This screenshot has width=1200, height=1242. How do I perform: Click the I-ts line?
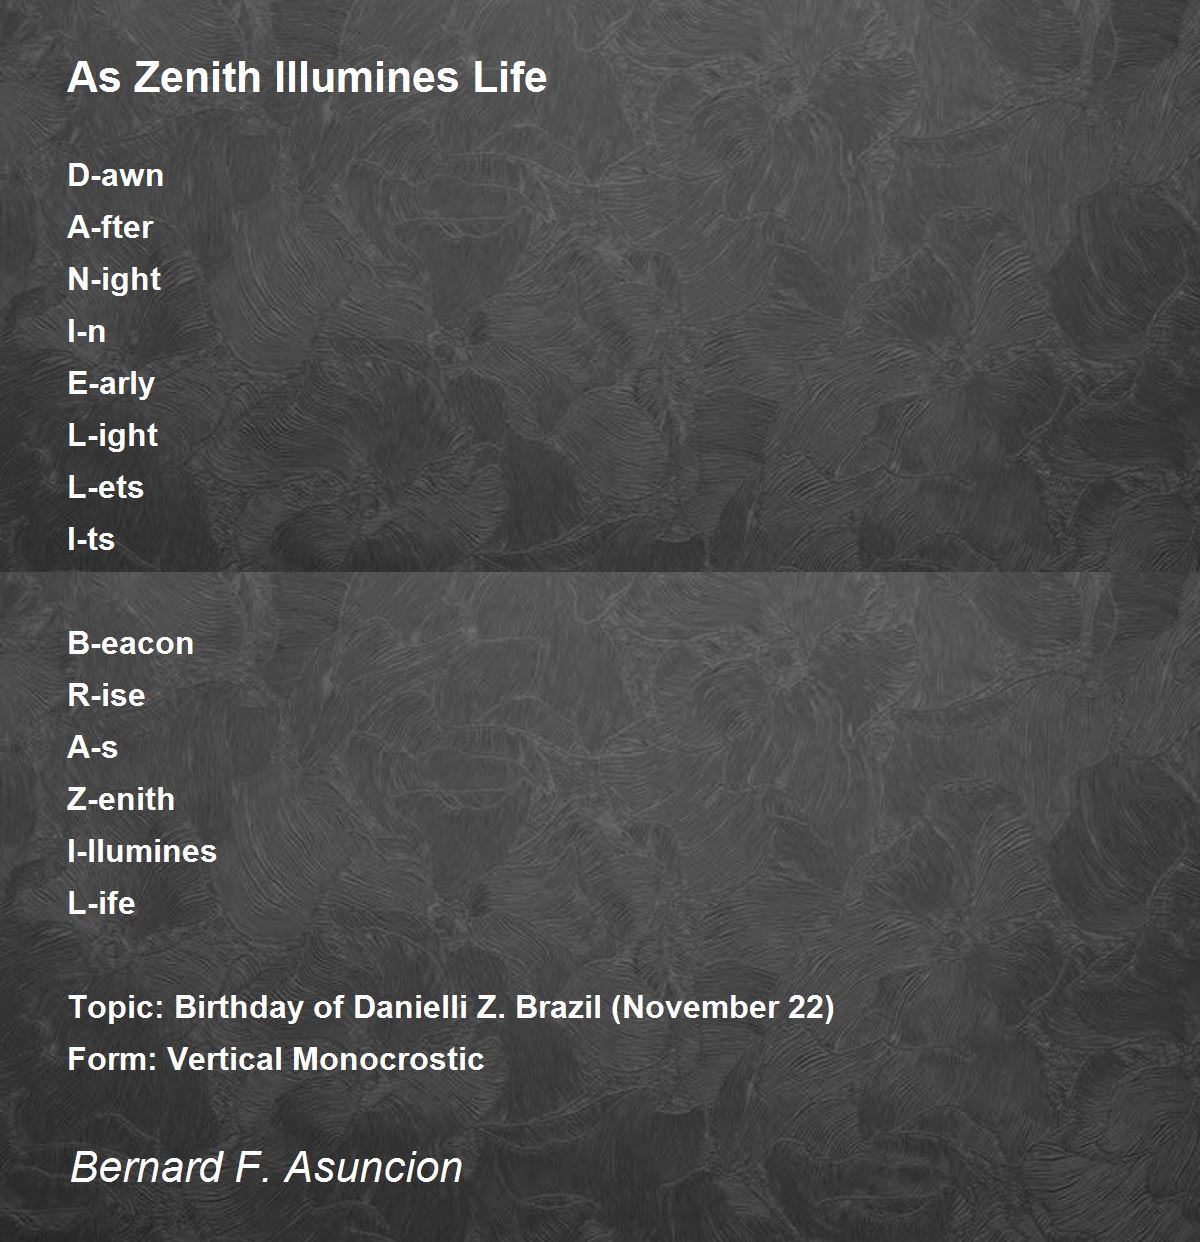(91, 539)
